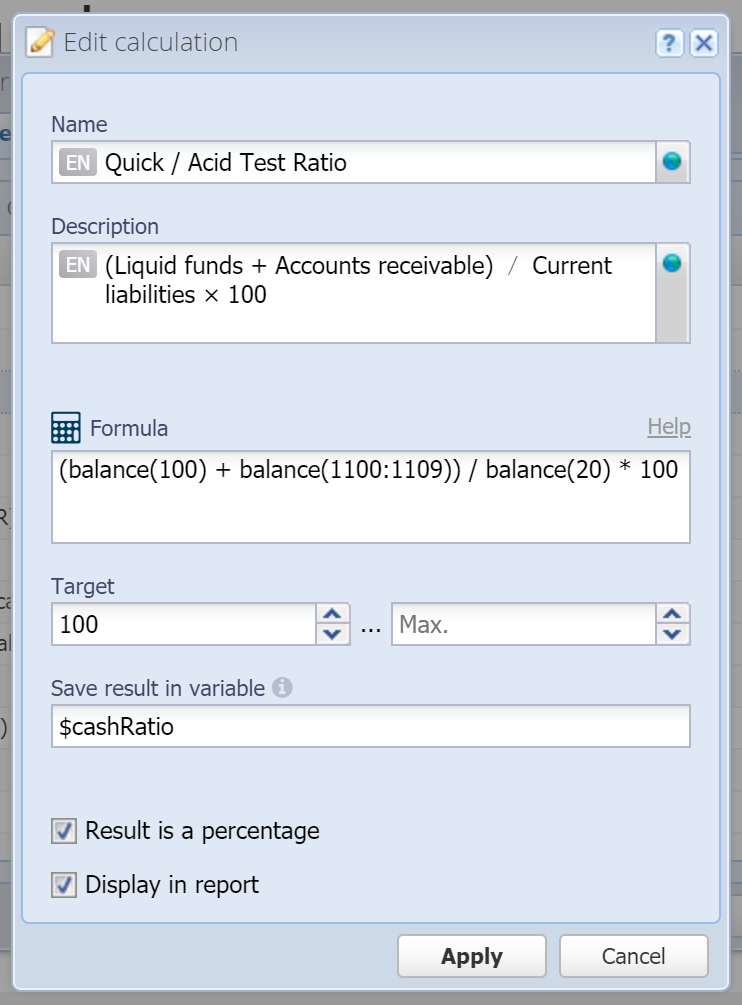Close the Edit calculation dialog

pyautogui.click(x=704, y=44)
